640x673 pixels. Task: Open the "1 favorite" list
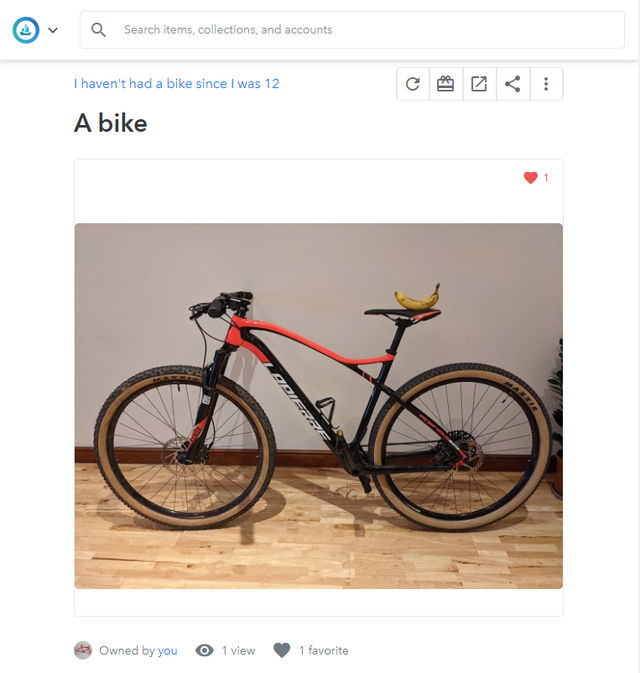coord(324,650)
